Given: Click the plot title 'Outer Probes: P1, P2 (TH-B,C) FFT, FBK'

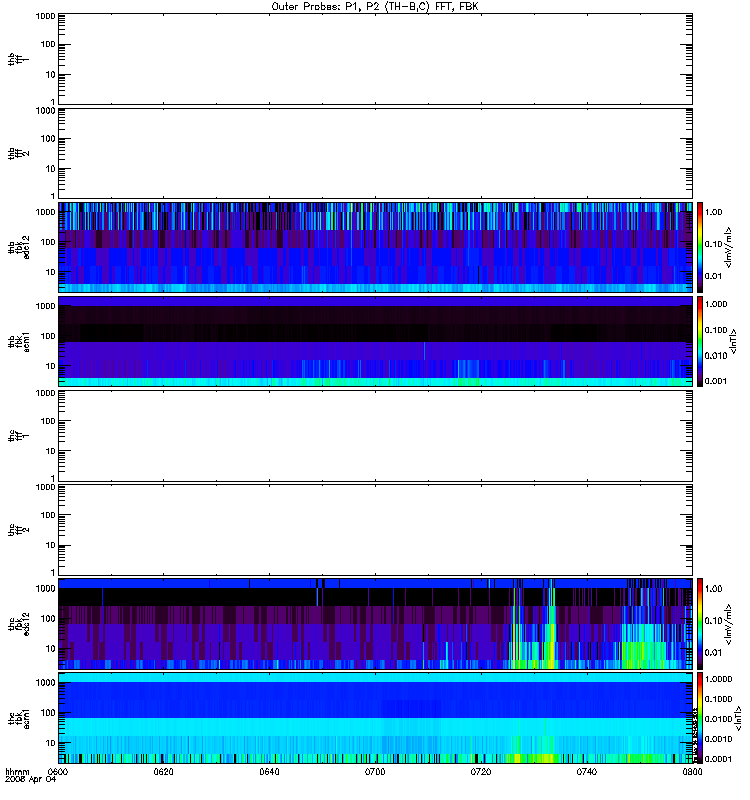Looking at the screenshot, I should (375, 7).
